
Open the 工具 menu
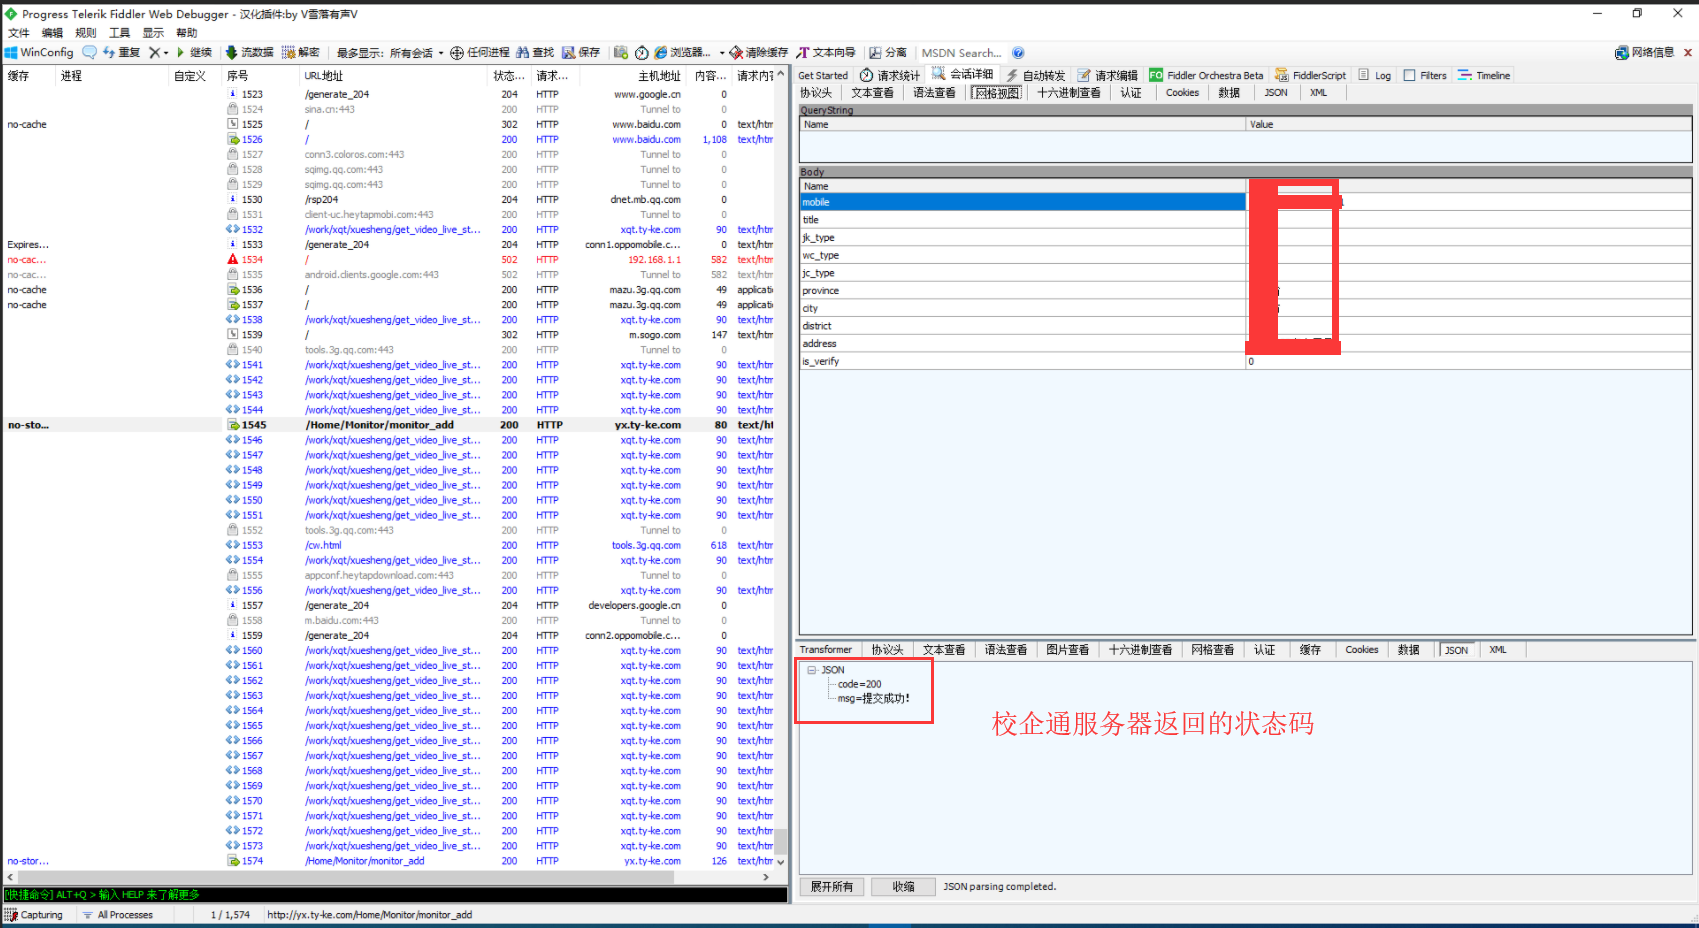119,32
